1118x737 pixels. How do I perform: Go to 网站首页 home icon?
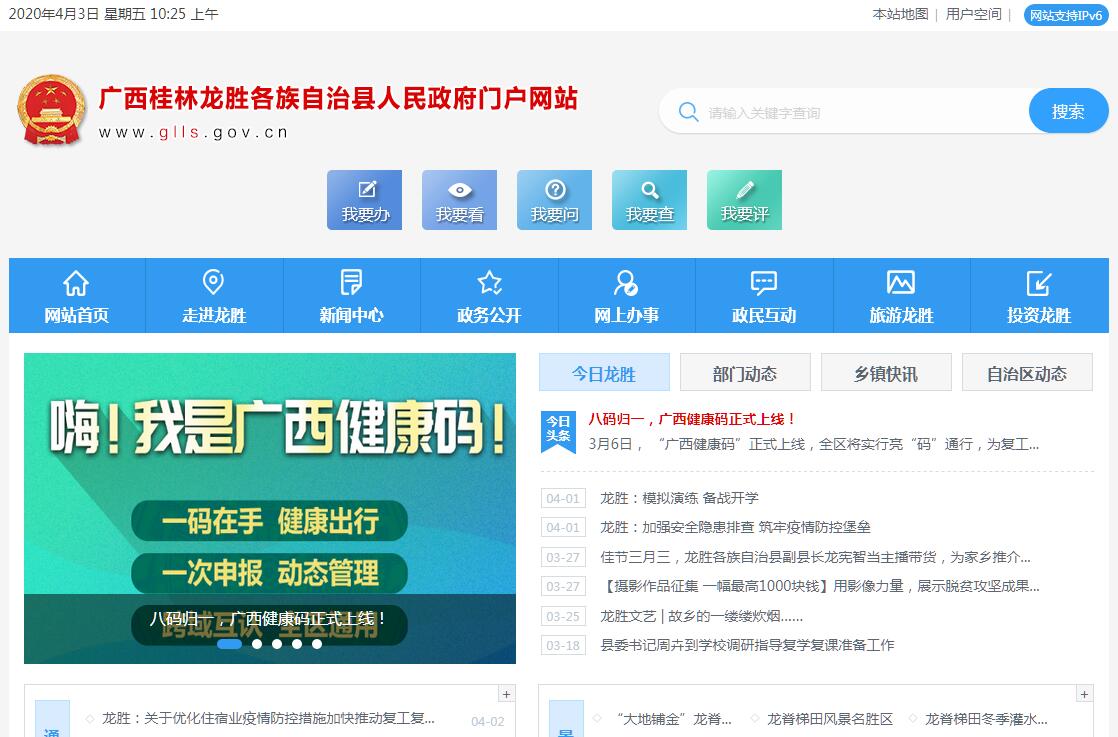76,295
